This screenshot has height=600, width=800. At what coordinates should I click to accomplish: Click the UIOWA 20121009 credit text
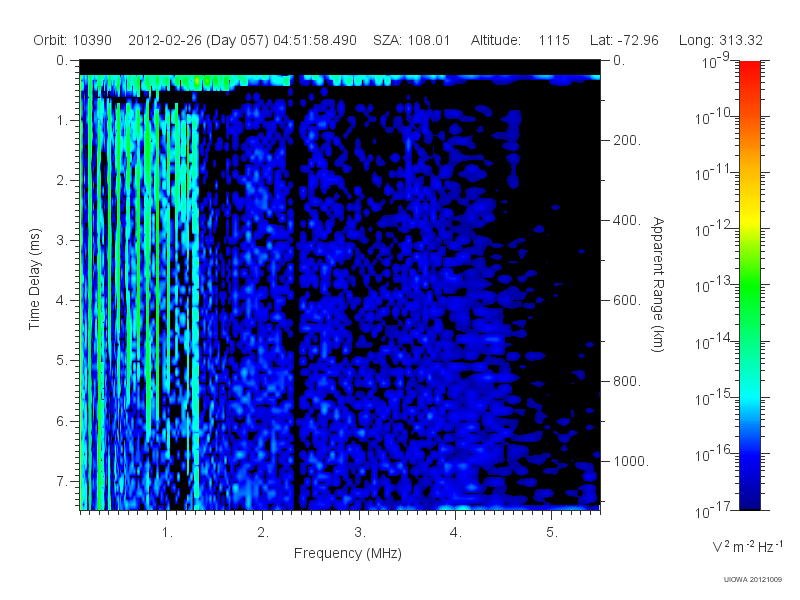point(753,579)
